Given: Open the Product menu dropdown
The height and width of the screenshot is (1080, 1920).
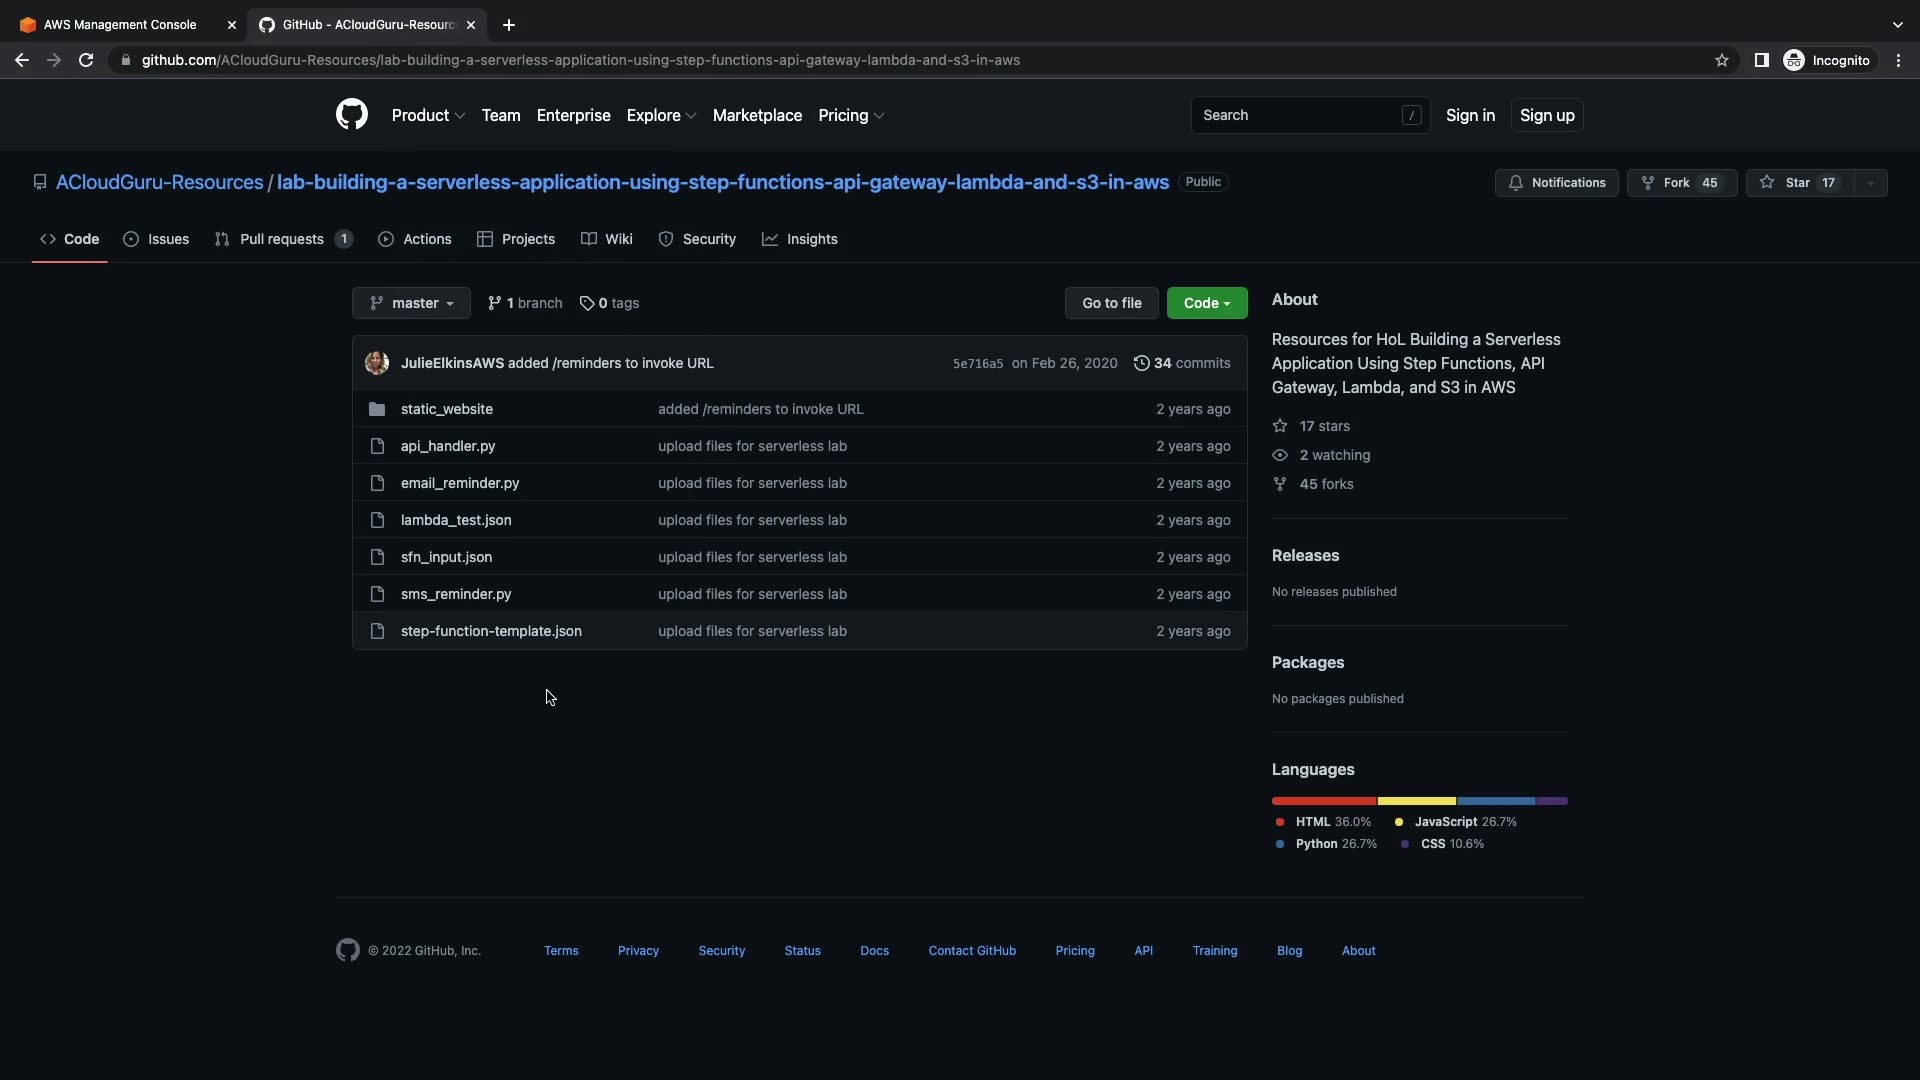Looking at the screenshot, I should (x=428, y=115).
